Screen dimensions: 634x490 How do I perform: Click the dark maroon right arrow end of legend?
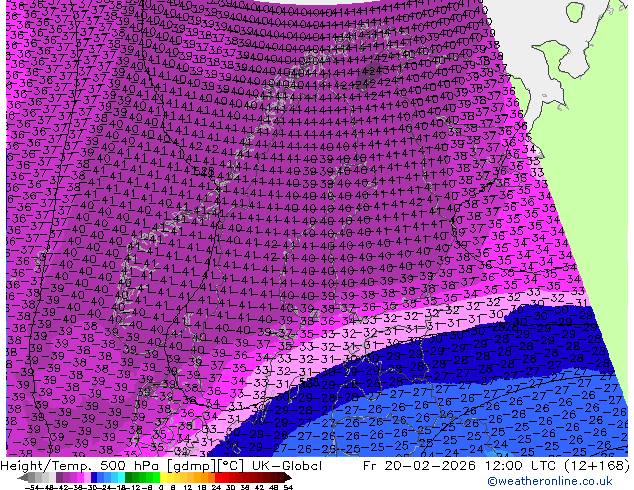(288, 477)
